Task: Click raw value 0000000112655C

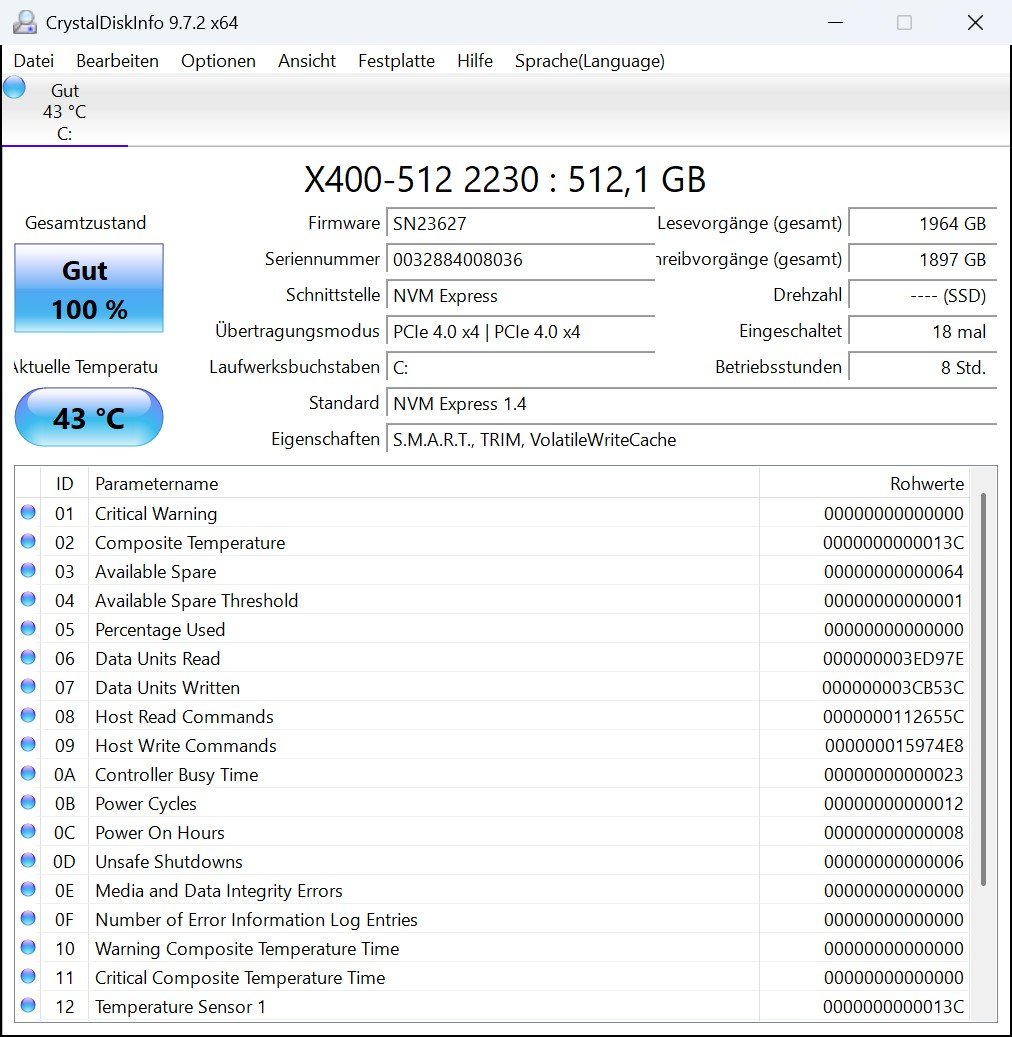Action: (893, 717)
